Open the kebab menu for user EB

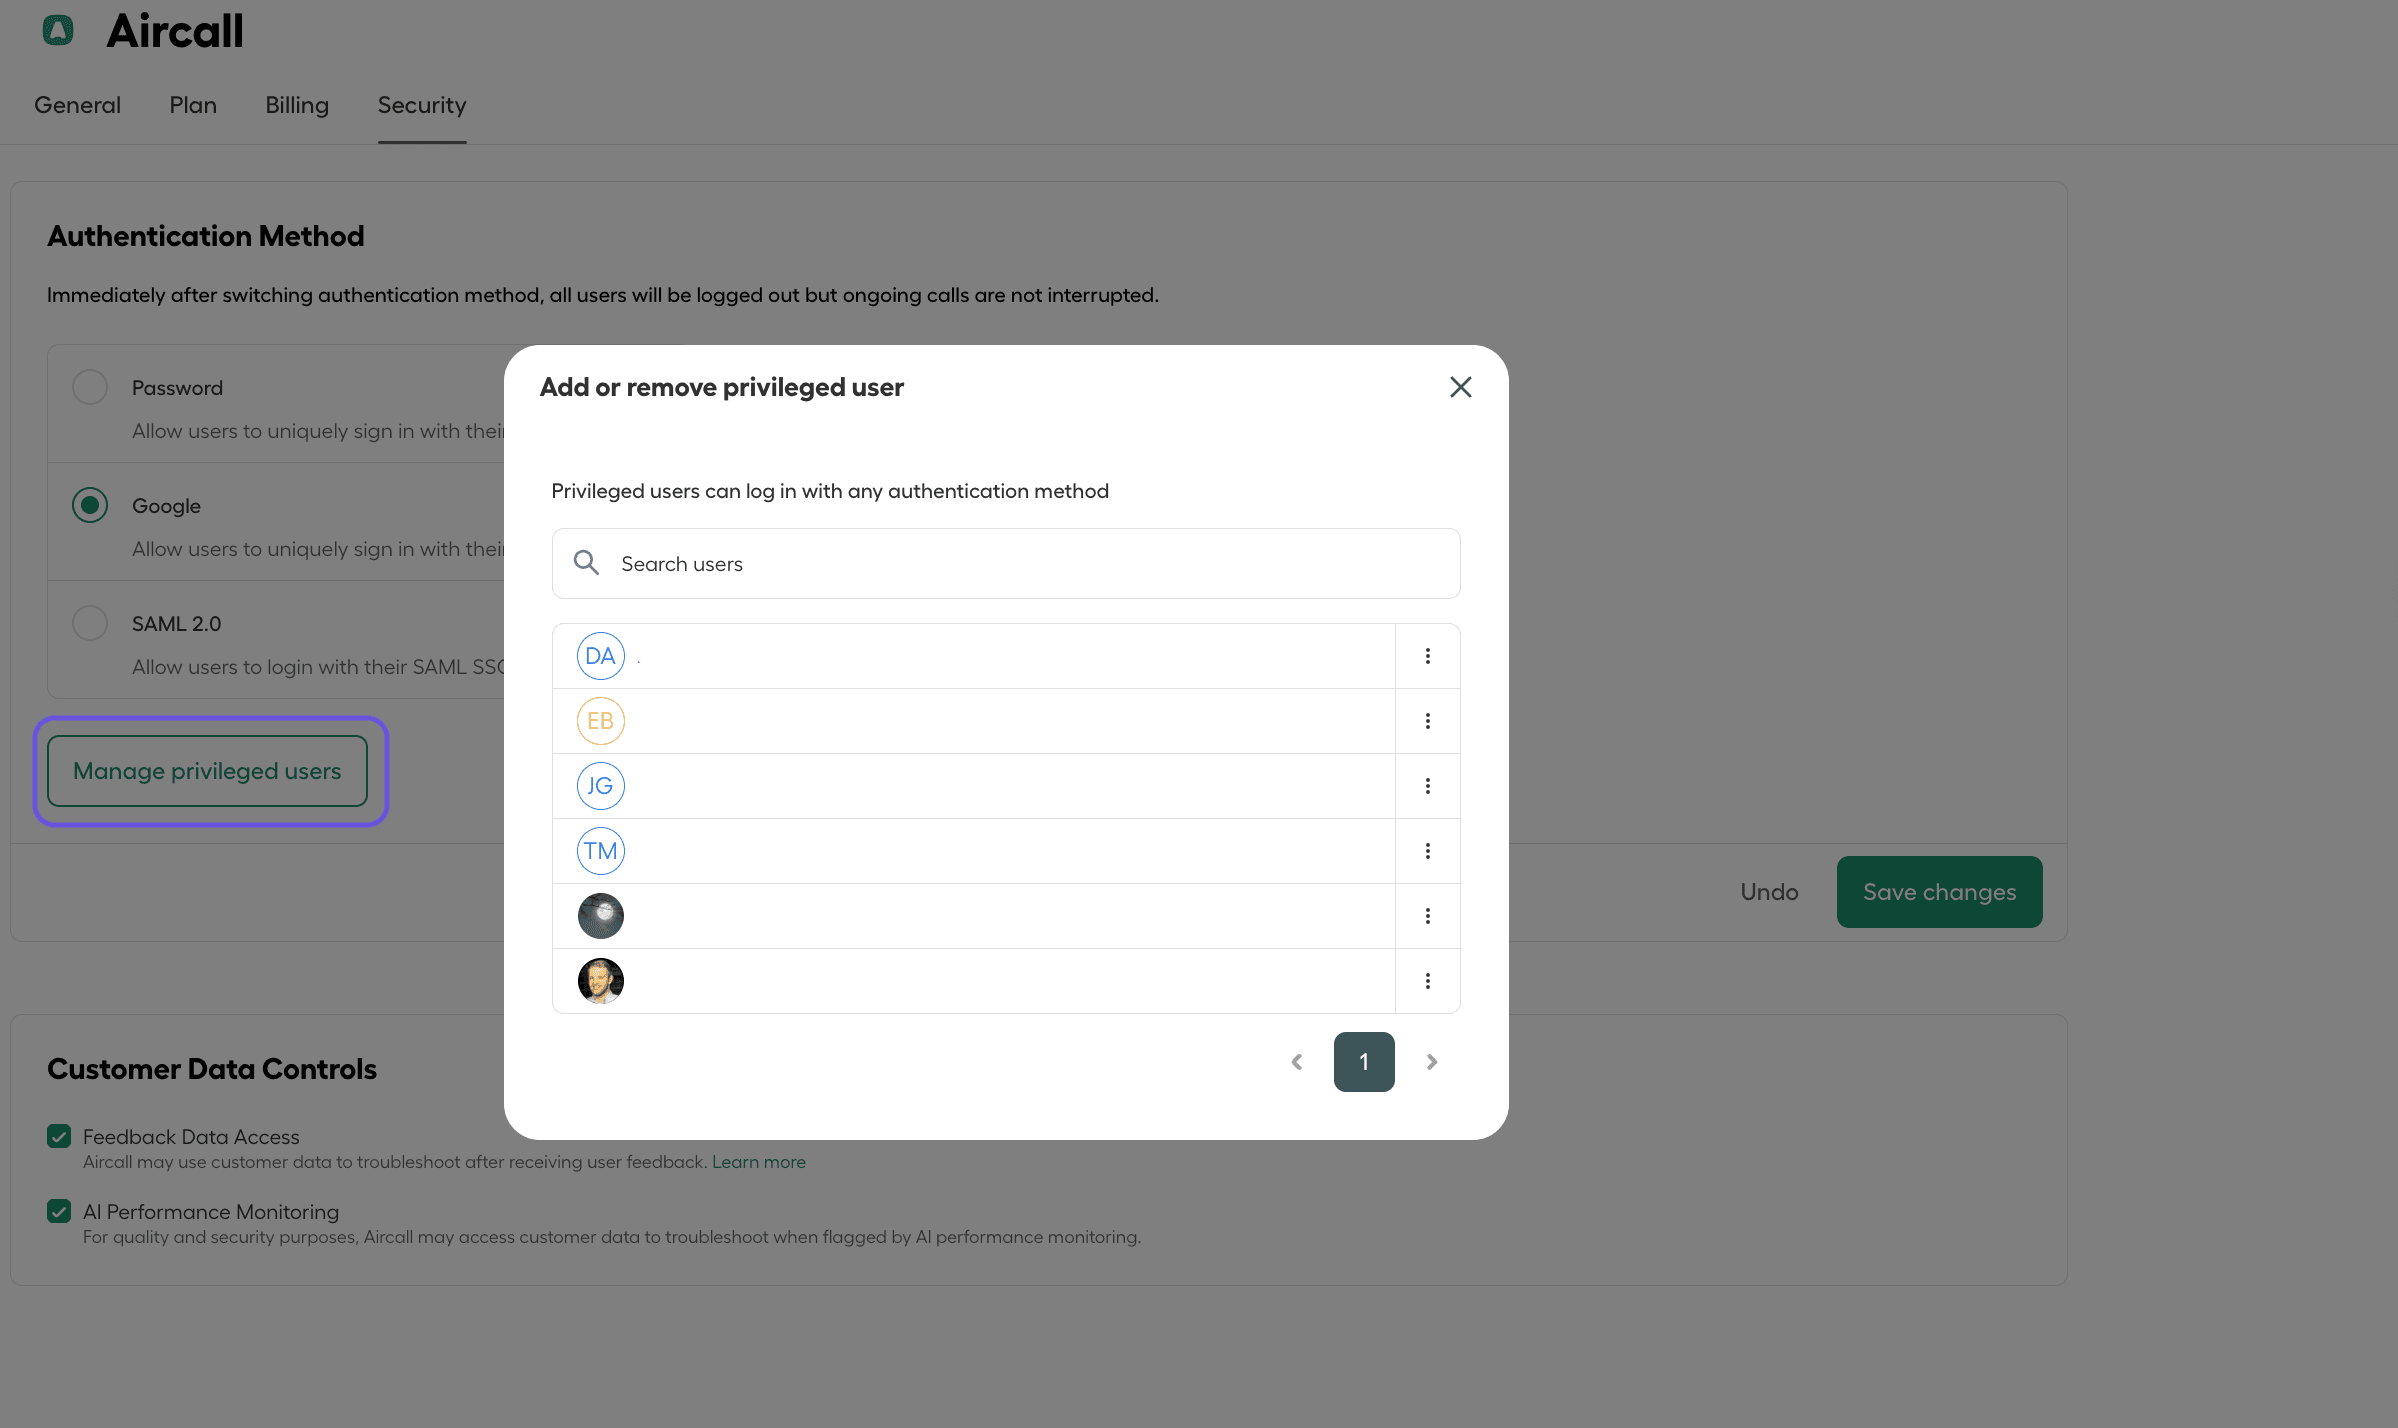pyautogui.click(x=1427, y=720)
